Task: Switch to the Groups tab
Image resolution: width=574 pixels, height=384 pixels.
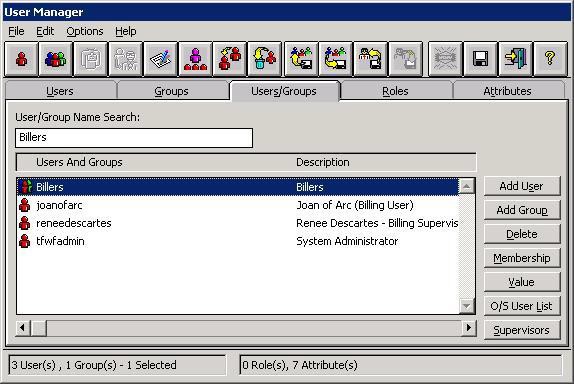Action: pos(171,91)
